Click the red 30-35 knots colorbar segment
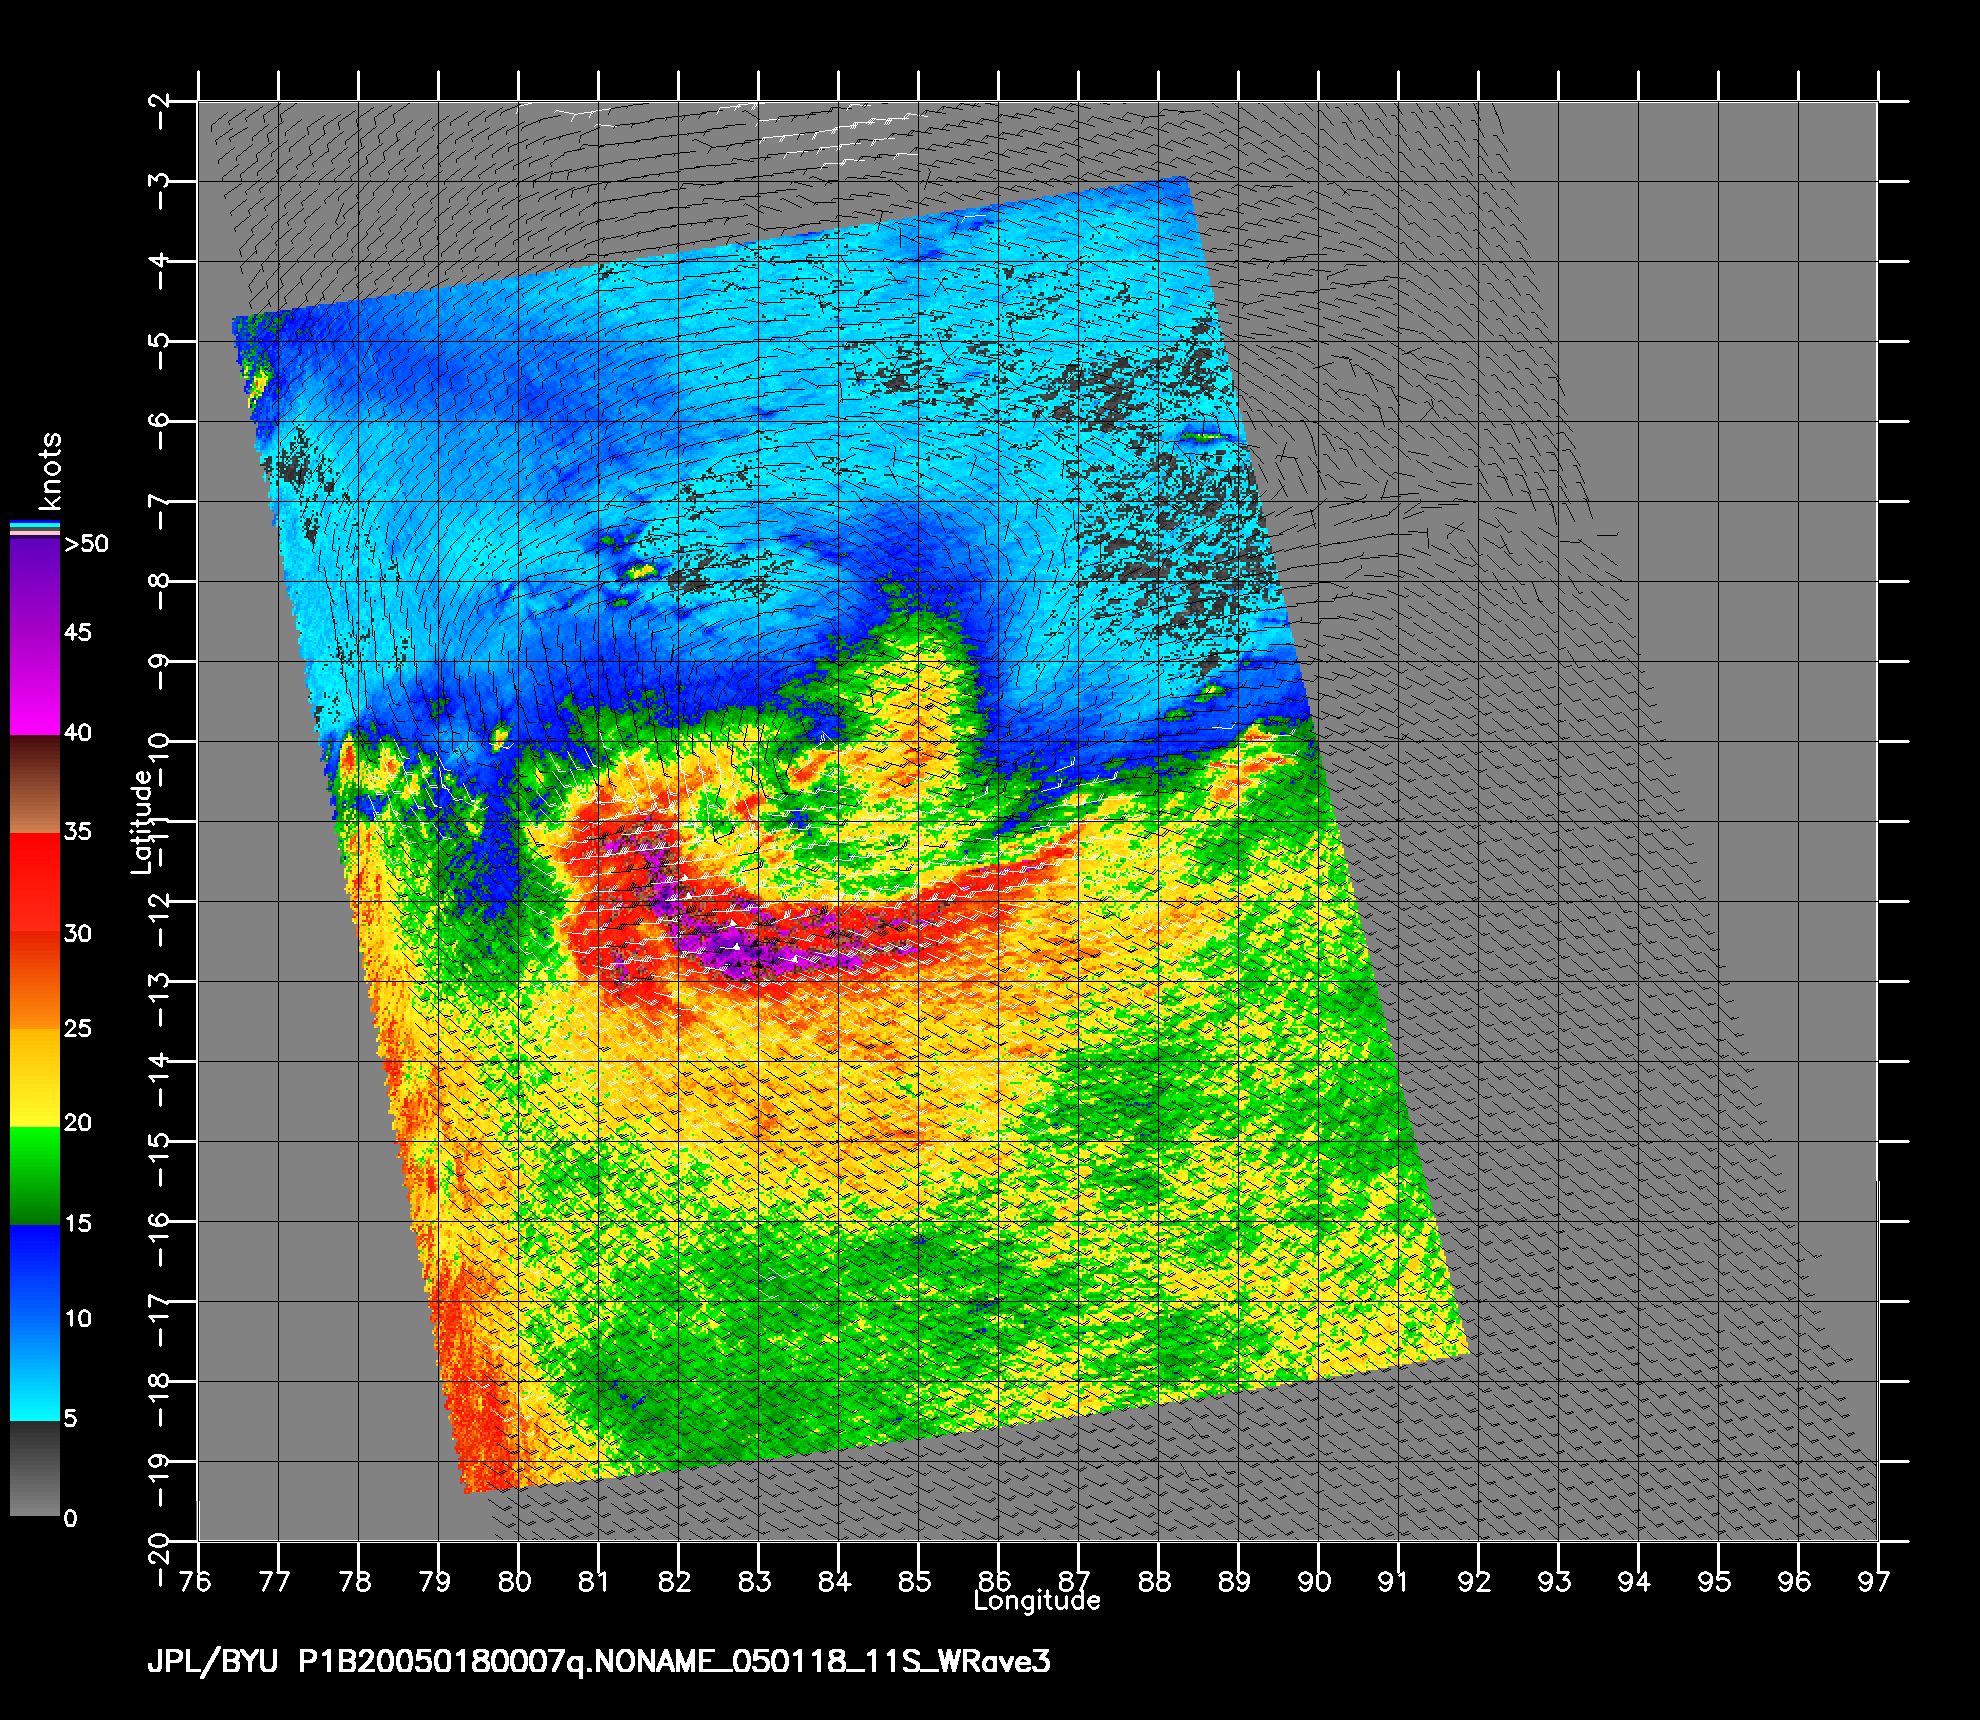 point(35,883)
